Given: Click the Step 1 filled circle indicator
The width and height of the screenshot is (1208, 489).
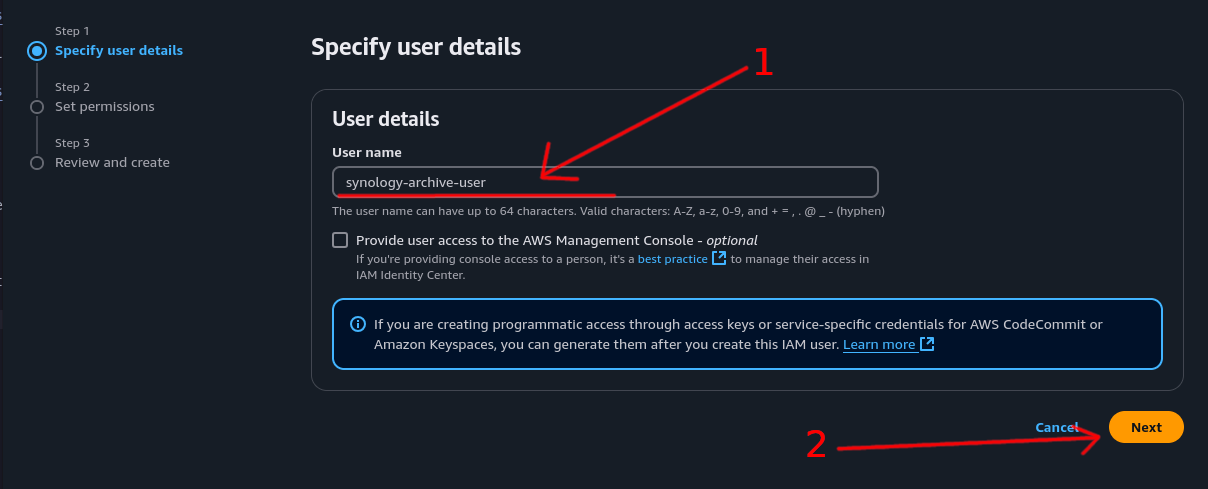Looking at the screenshot, I should pyautogui.click(x=37, y=50).
